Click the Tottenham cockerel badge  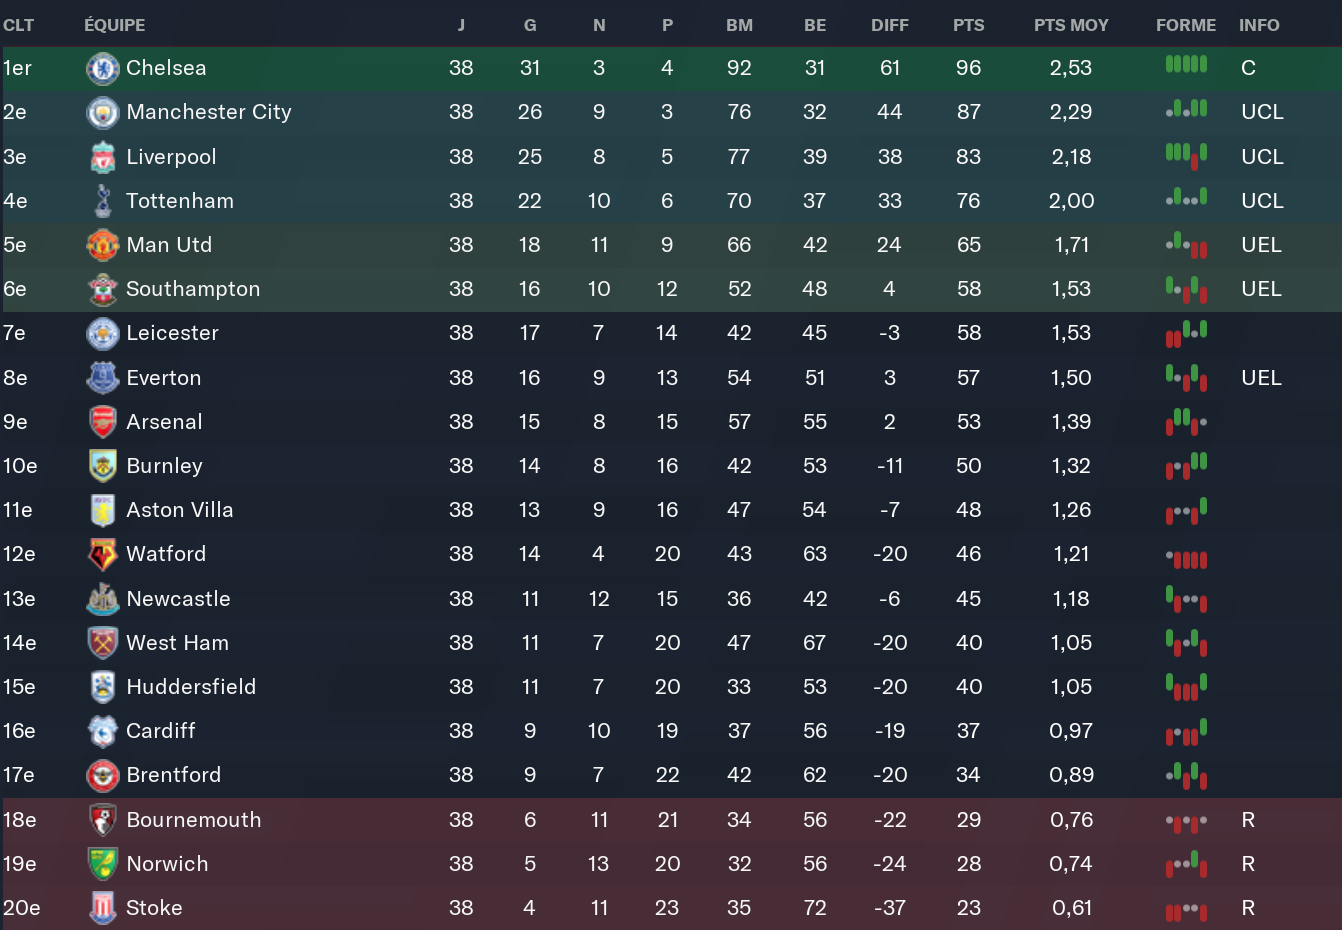103,201
